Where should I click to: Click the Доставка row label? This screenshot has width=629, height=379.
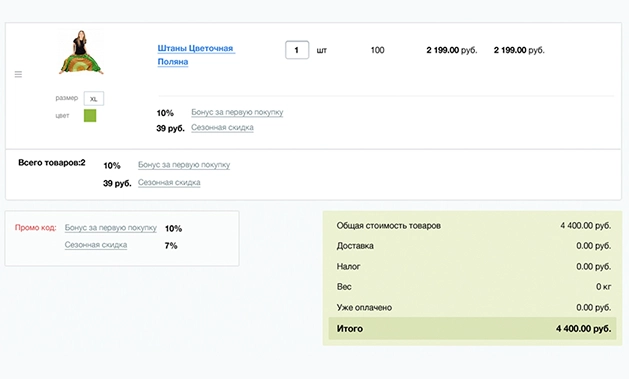point(355,246)
